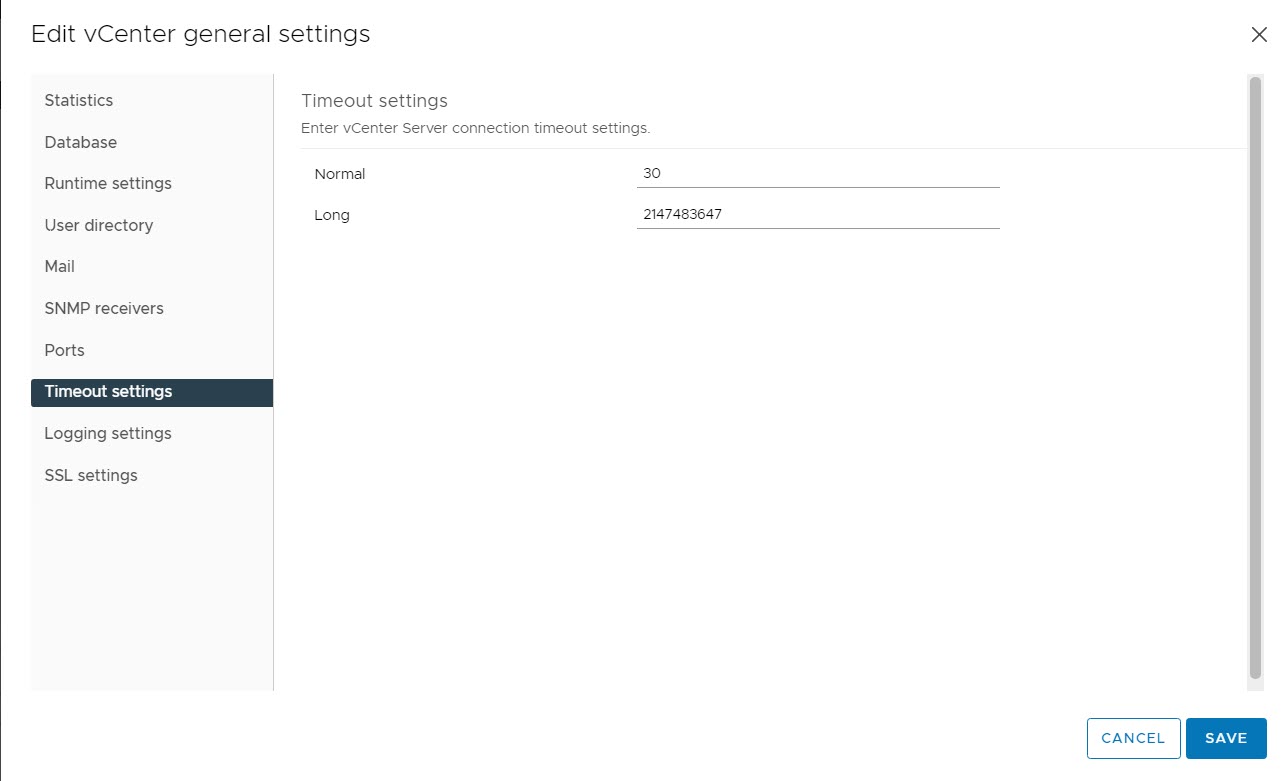This screenshot has height=781, width=1286.
Task: Open the Logging settings section
Action: point(108,433)
